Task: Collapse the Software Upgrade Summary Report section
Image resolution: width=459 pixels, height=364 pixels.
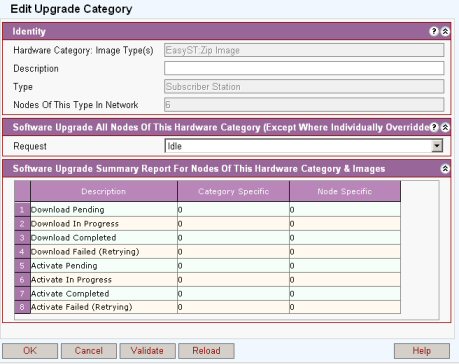Action: click(445, 169)
